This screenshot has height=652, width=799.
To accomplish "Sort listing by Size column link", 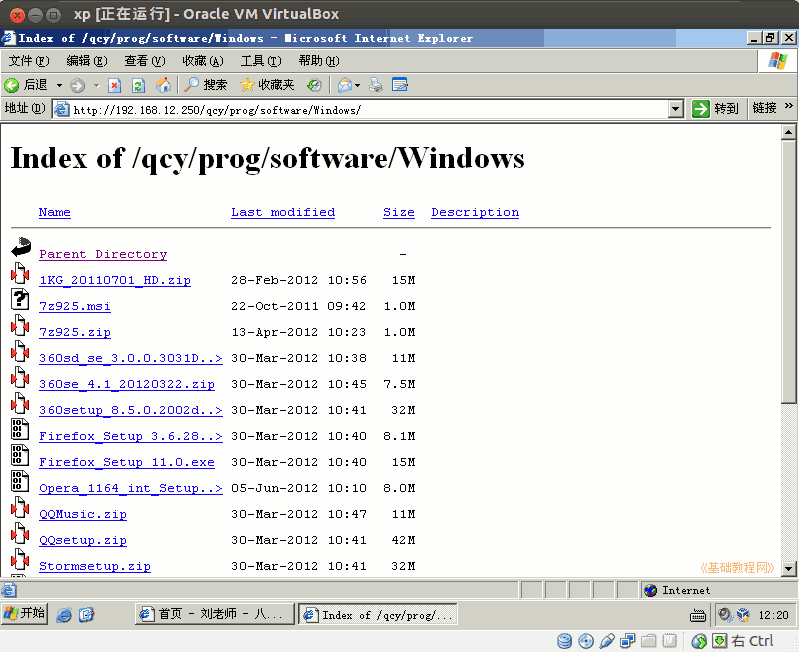I will pyautogui.click(x=398, y=212).
